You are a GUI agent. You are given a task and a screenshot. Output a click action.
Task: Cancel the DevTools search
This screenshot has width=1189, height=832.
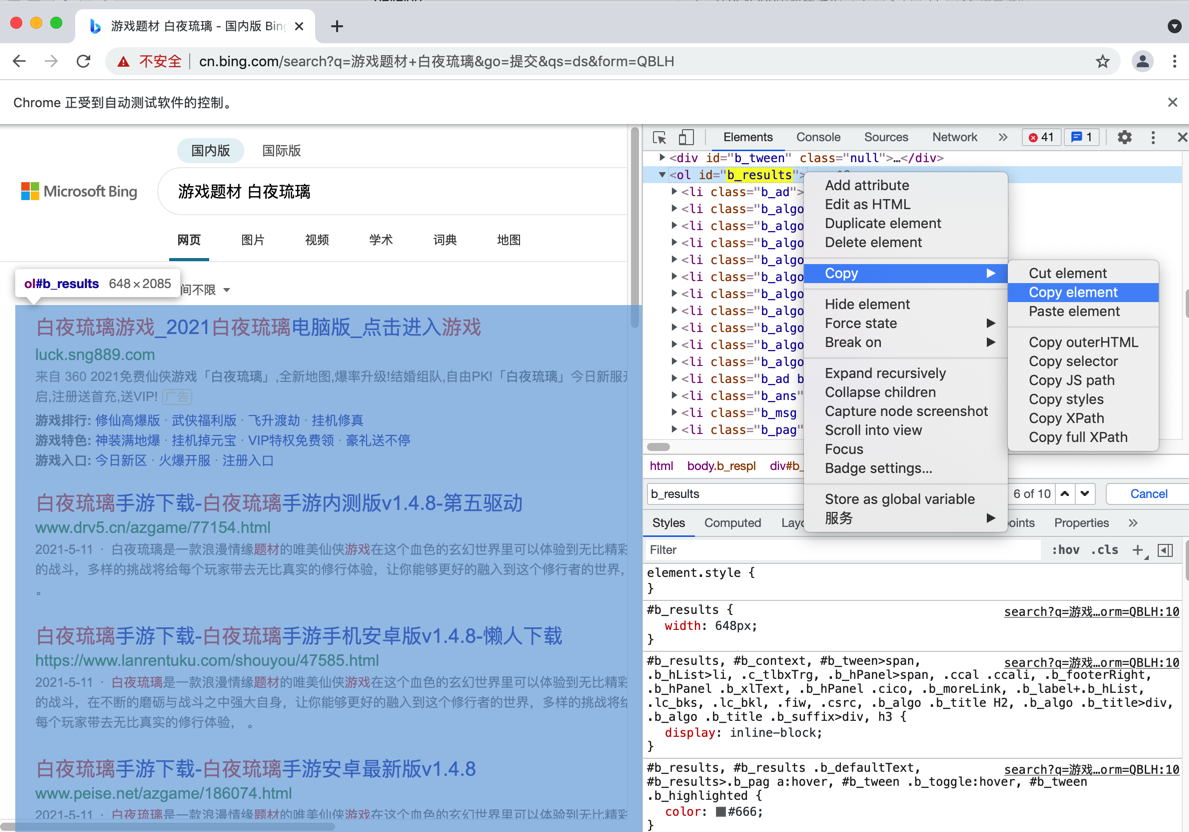point(1148,494)
